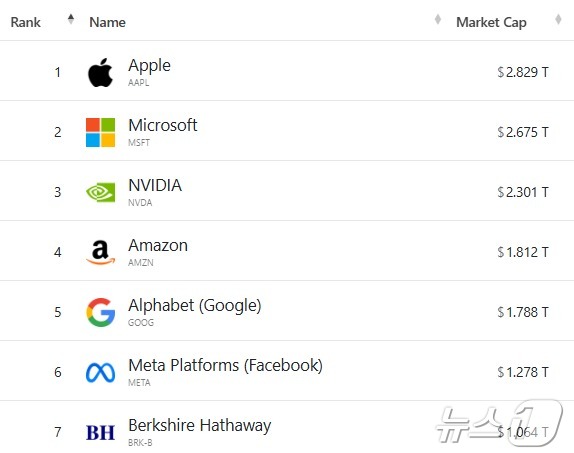Image resolution: width=574 pixels, height=453 pixels.
Task: Open the Apple company link
Action: point(149,66)
